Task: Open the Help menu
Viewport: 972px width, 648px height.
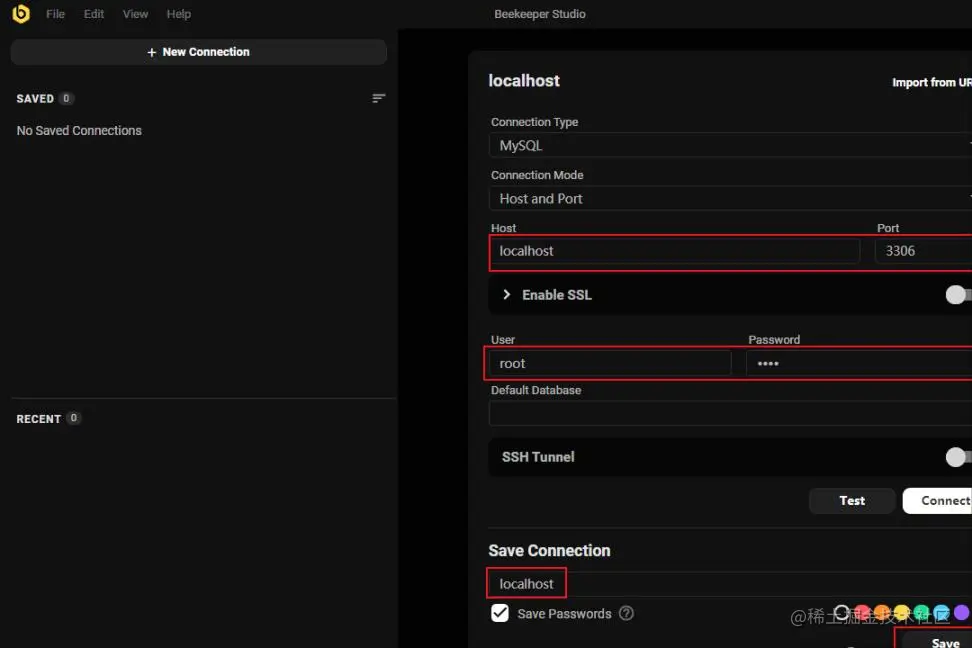Action: pos(179,14)
